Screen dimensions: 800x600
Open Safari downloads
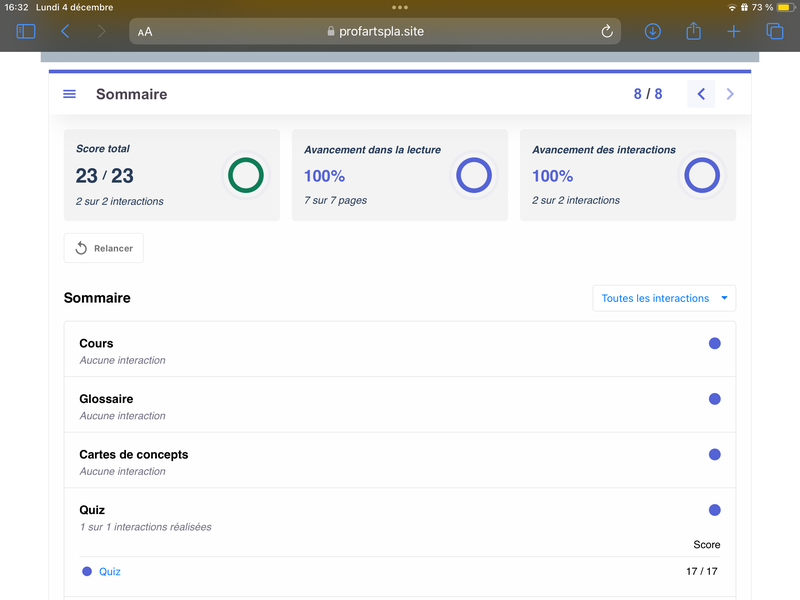[653, 31]
